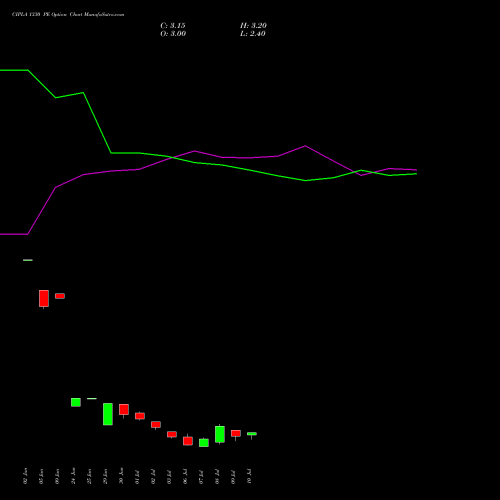The width and height of the screenshot is (500, 500).
Task: Click the red candle above 01 Jul
Action: tap(140, 416)
